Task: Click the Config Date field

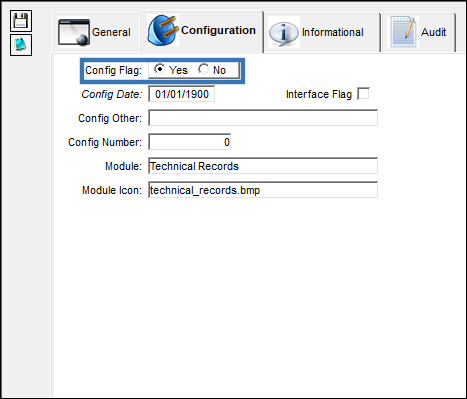Action: [x=181, y=94]
